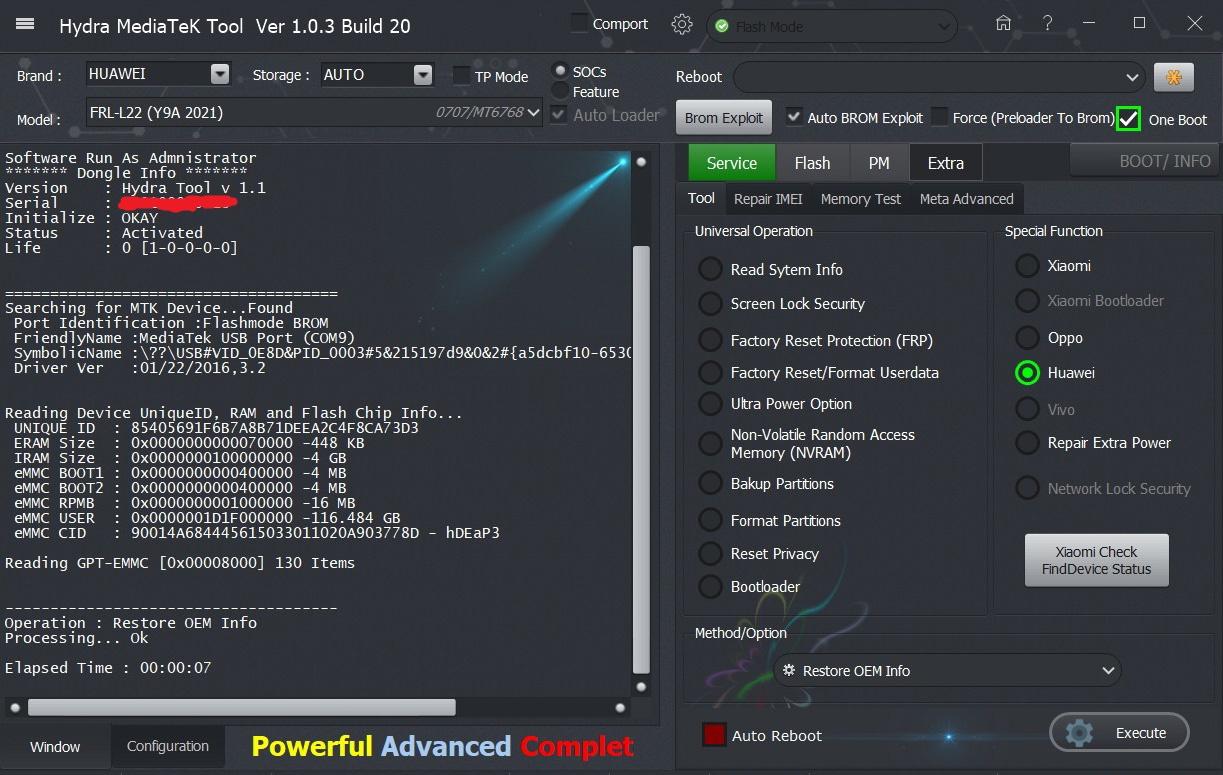
Task: Uncheck the One Boot checkbox
Action: click(x=1128, y=119)
